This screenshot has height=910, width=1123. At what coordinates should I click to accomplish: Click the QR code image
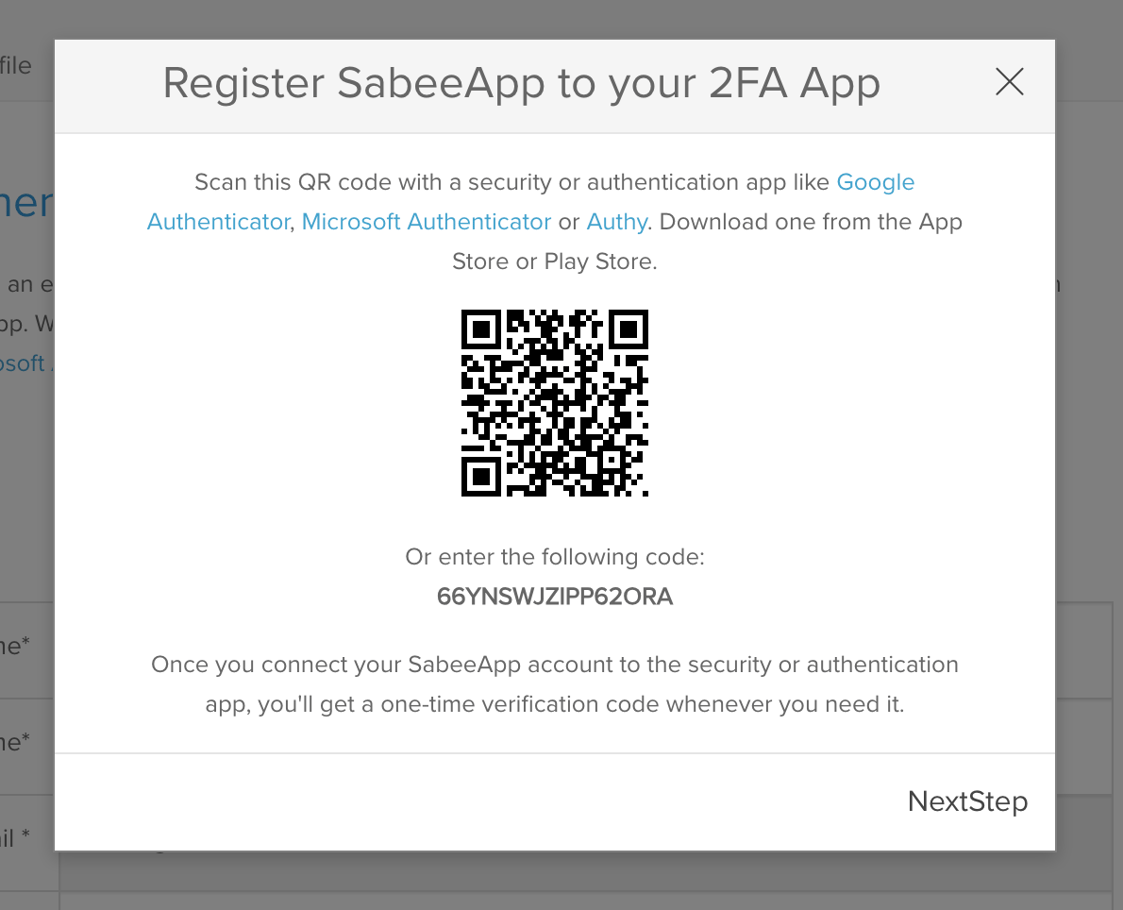[x=554, y=402]
